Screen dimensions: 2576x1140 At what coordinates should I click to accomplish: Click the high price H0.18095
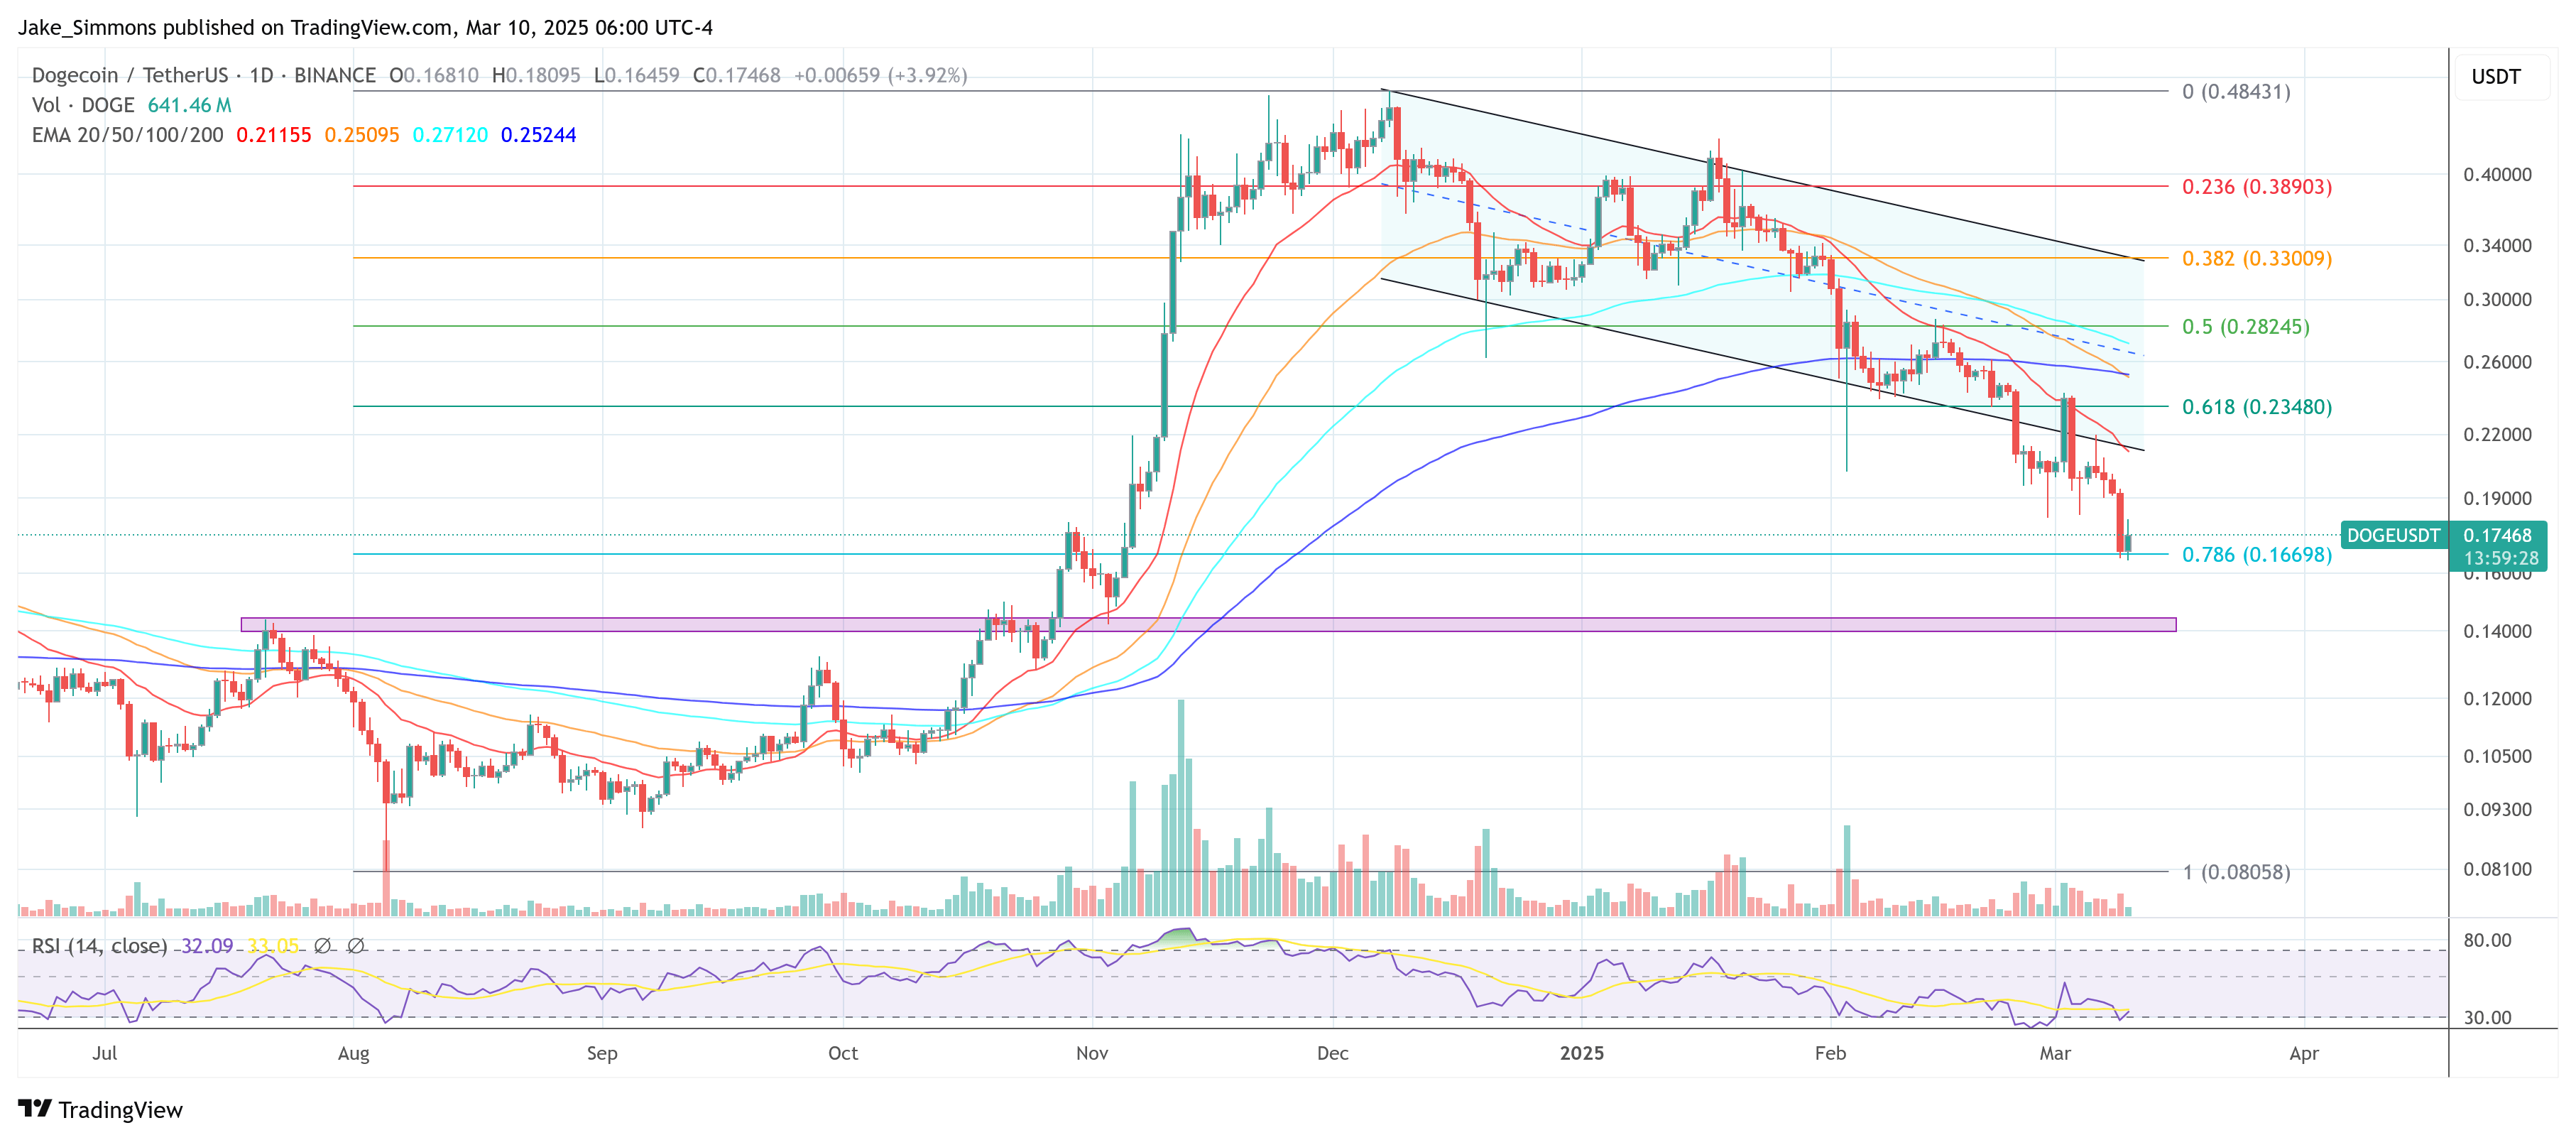click(536, 76)
